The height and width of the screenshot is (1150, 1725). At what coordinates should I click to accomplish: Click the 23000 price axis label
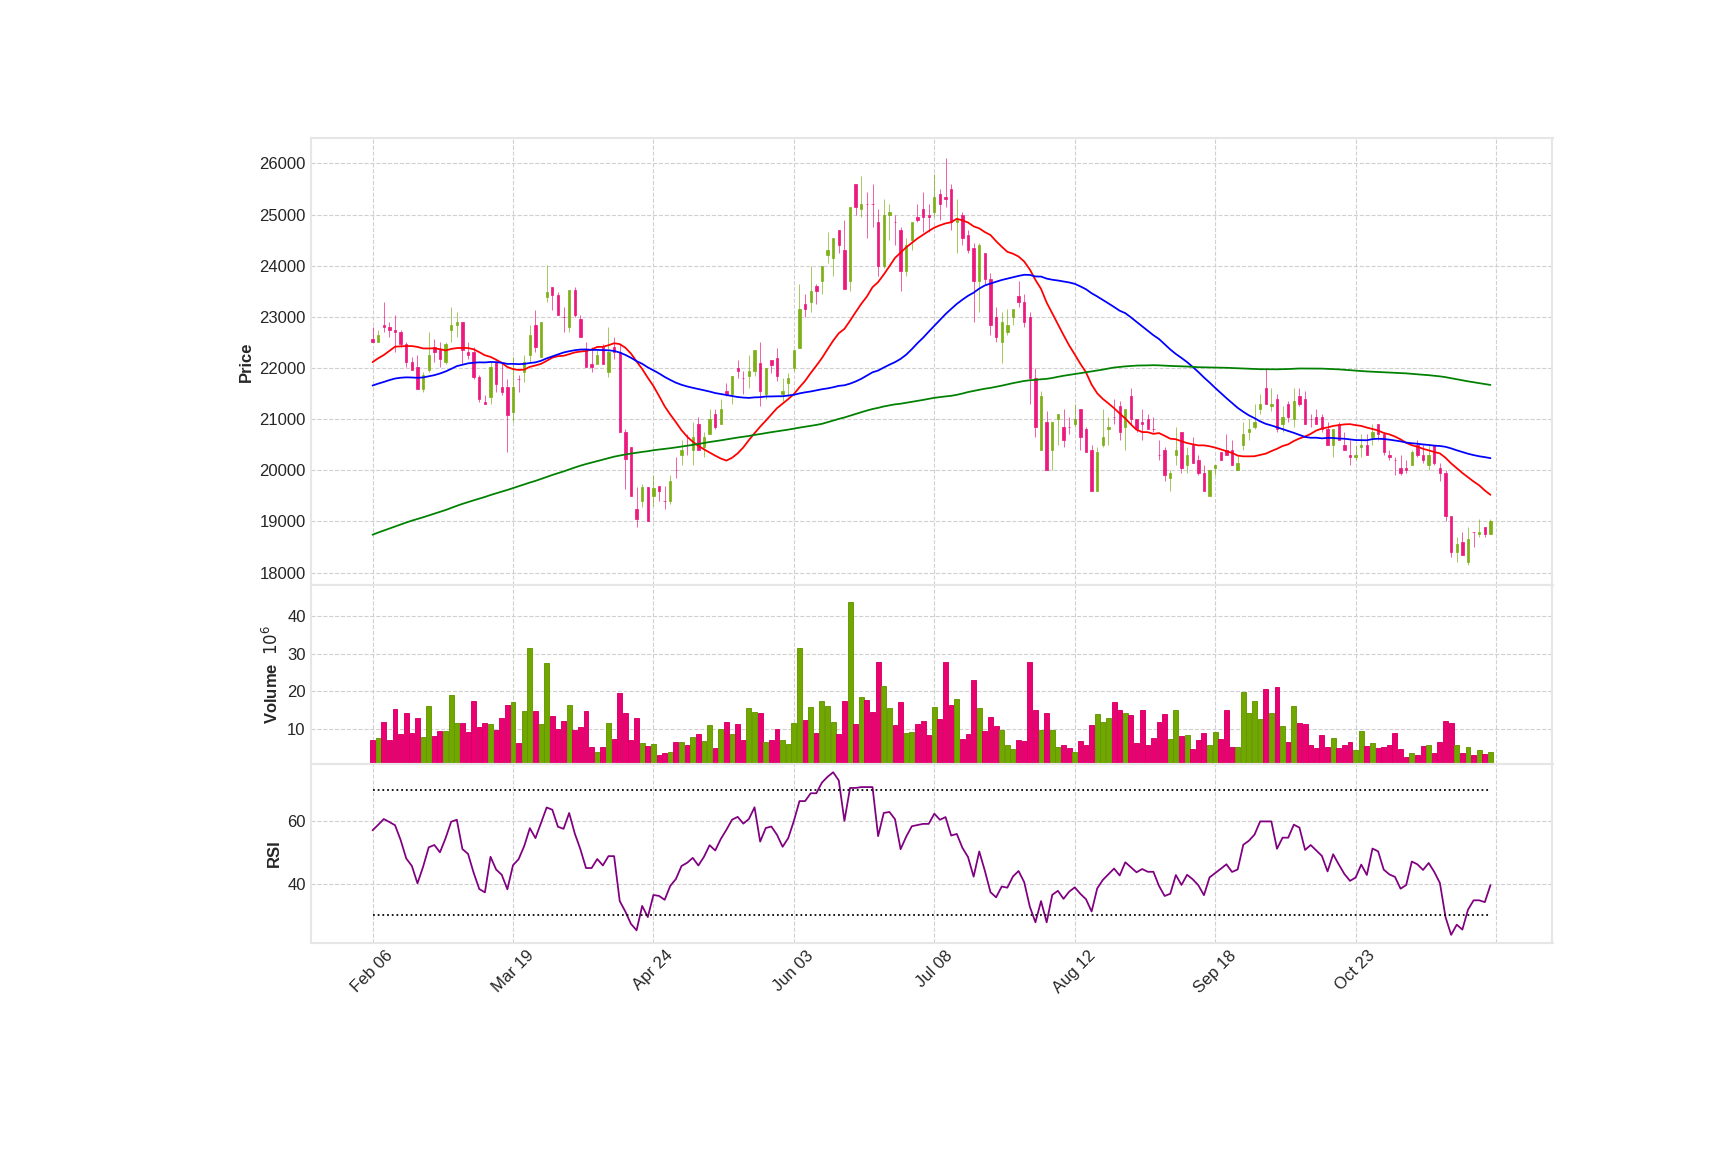(x=282, y=317)
